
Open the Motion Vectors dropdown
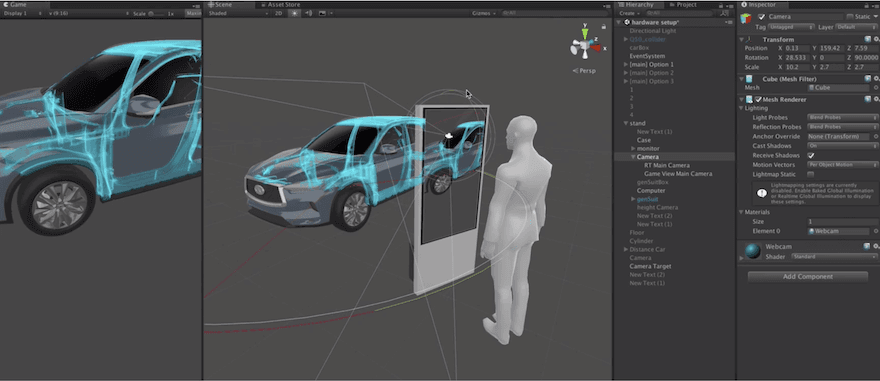coord(842,165)
